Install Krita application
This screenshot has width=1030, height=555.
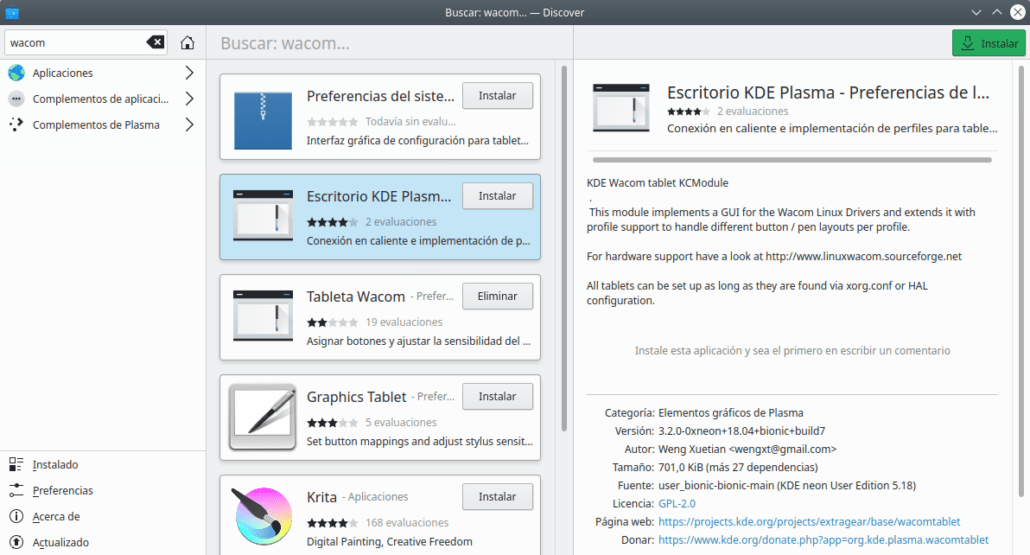(497, 497)
